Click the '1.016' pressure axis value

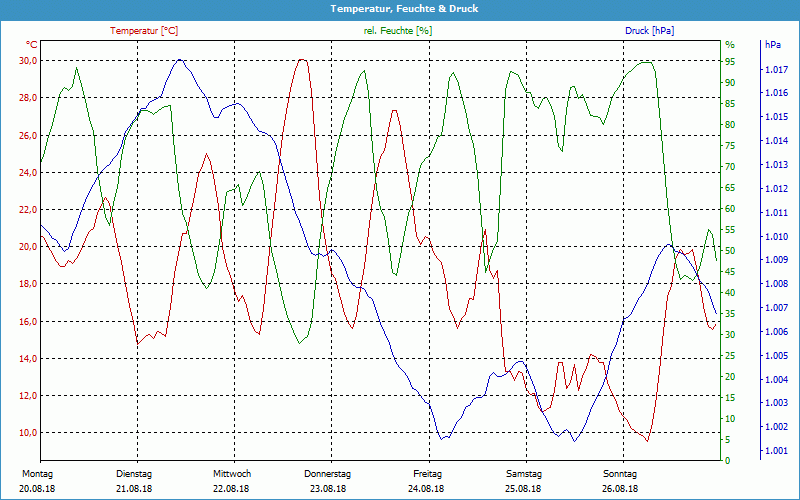tap(777, 93)
